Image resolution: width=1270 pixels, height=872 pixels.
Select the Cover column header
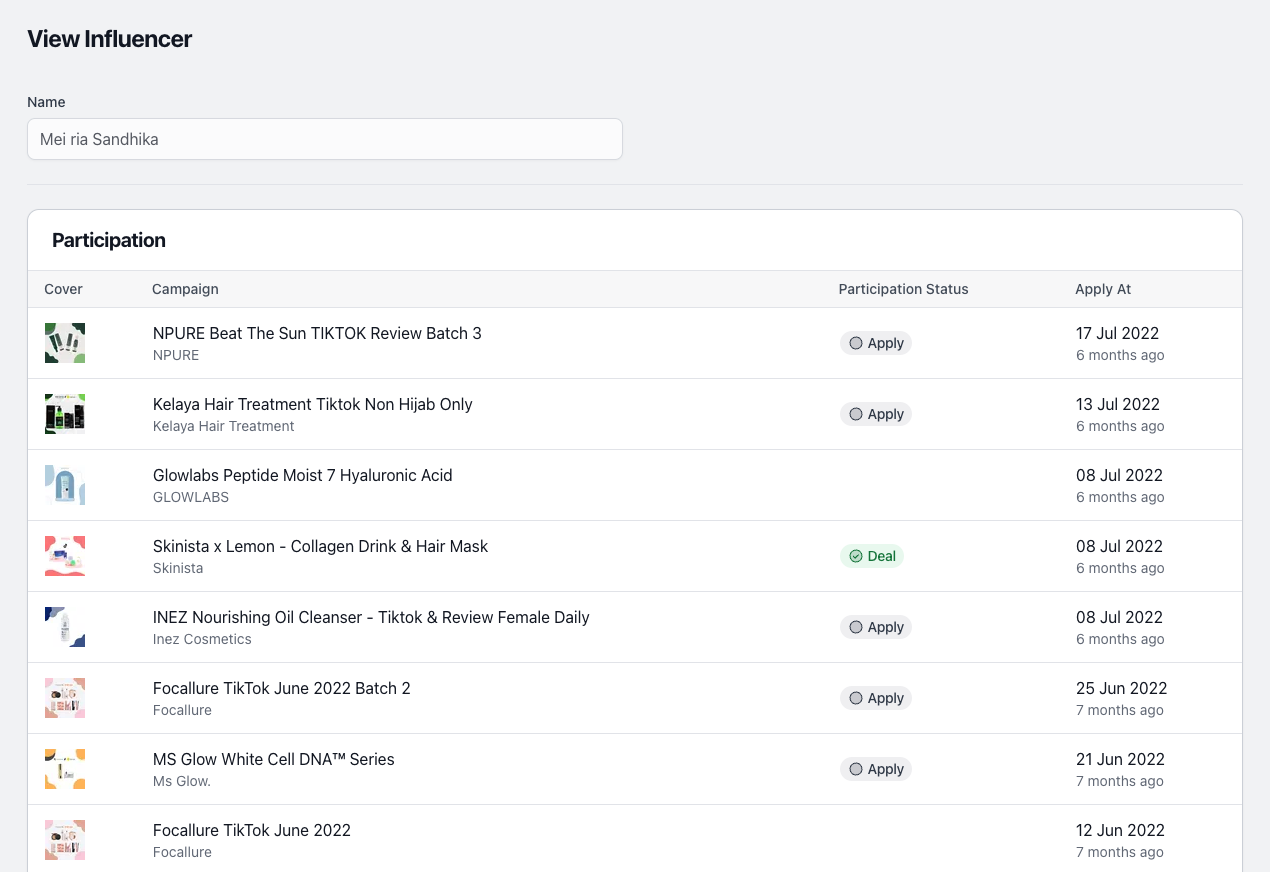(x=63, y=289)
